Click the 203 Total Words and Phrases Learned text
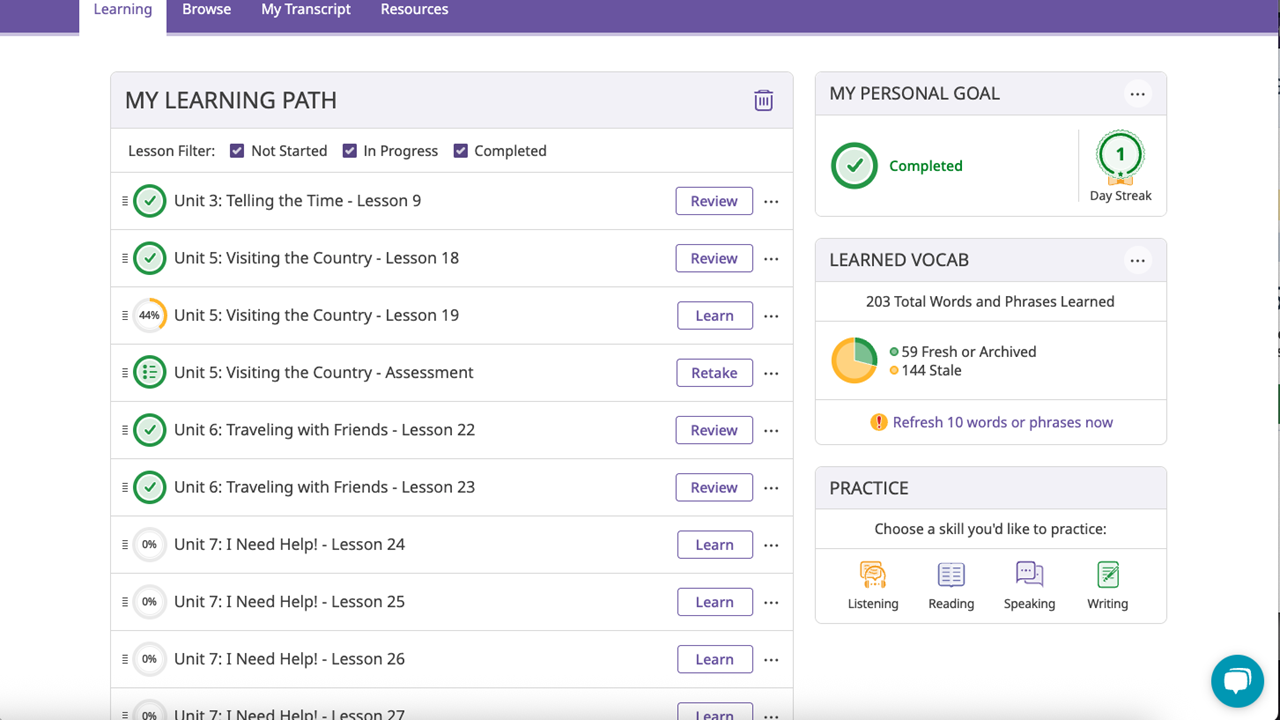 coord(990,301)
